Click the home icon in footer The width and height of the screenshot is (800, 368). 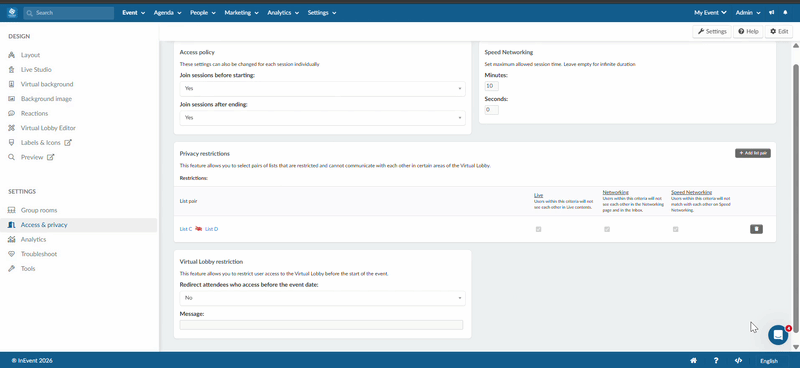(693, 360)
